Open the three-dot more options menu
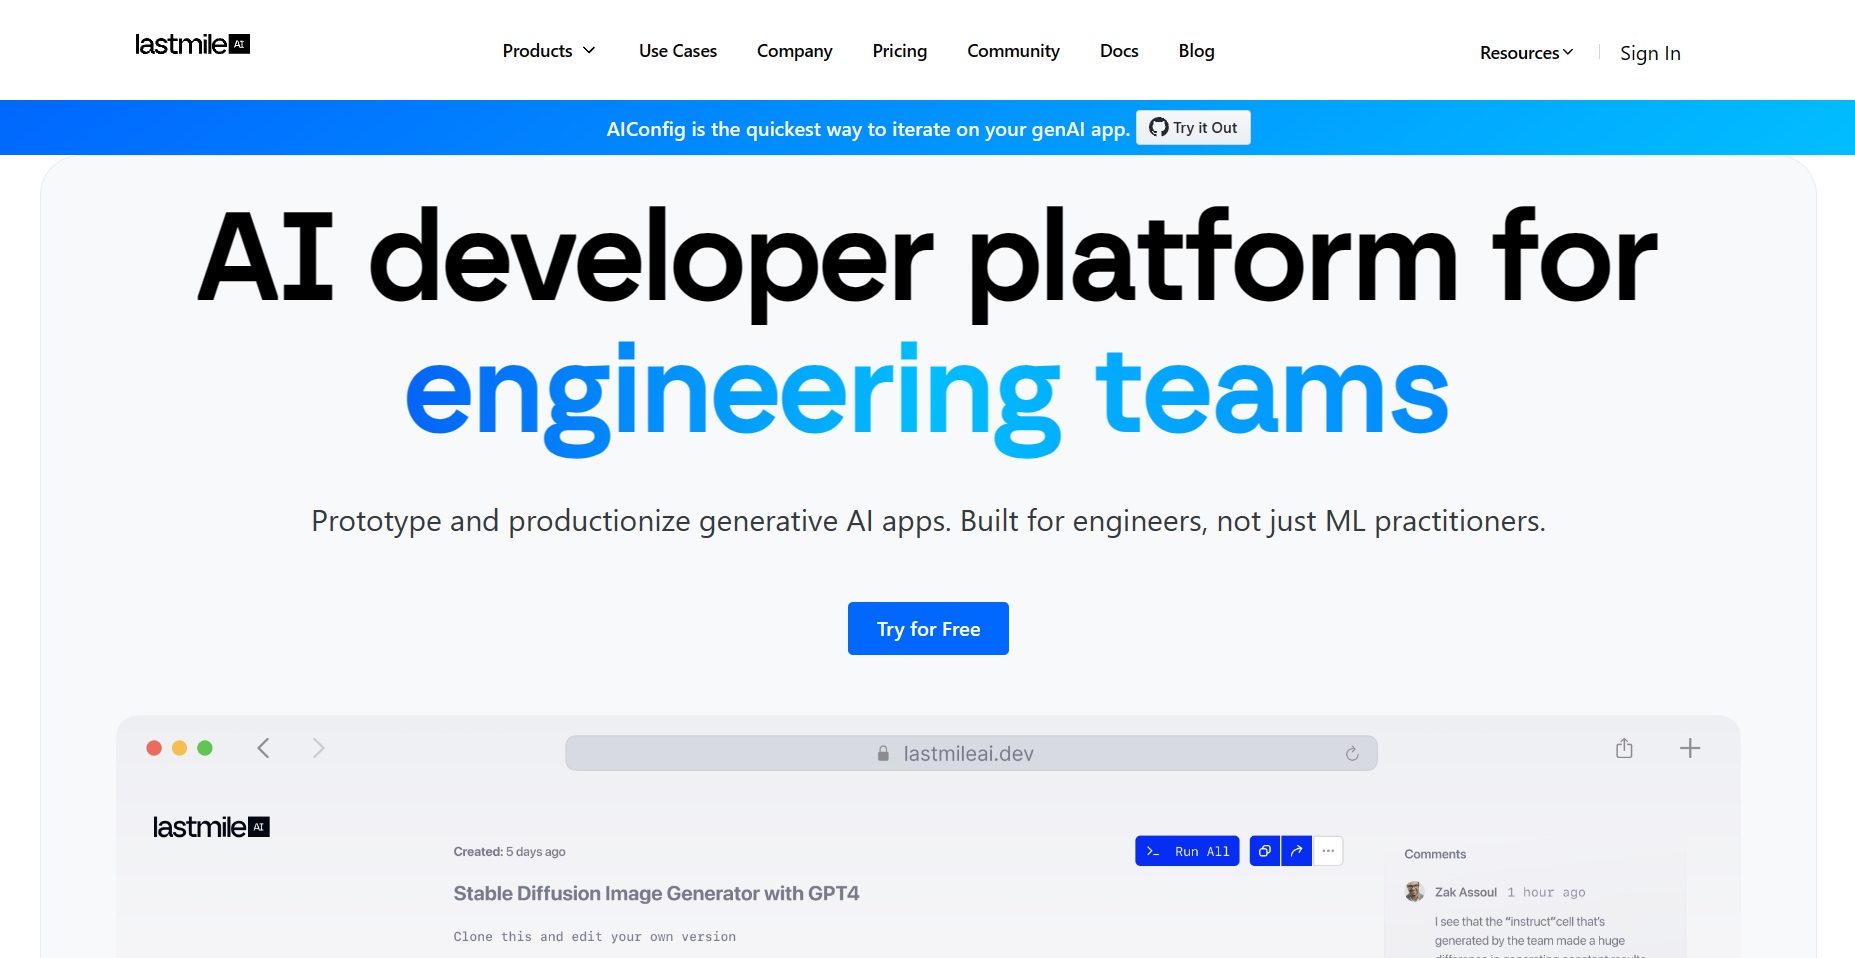This screenshot has width=1855, height=958. point(1328,851)
